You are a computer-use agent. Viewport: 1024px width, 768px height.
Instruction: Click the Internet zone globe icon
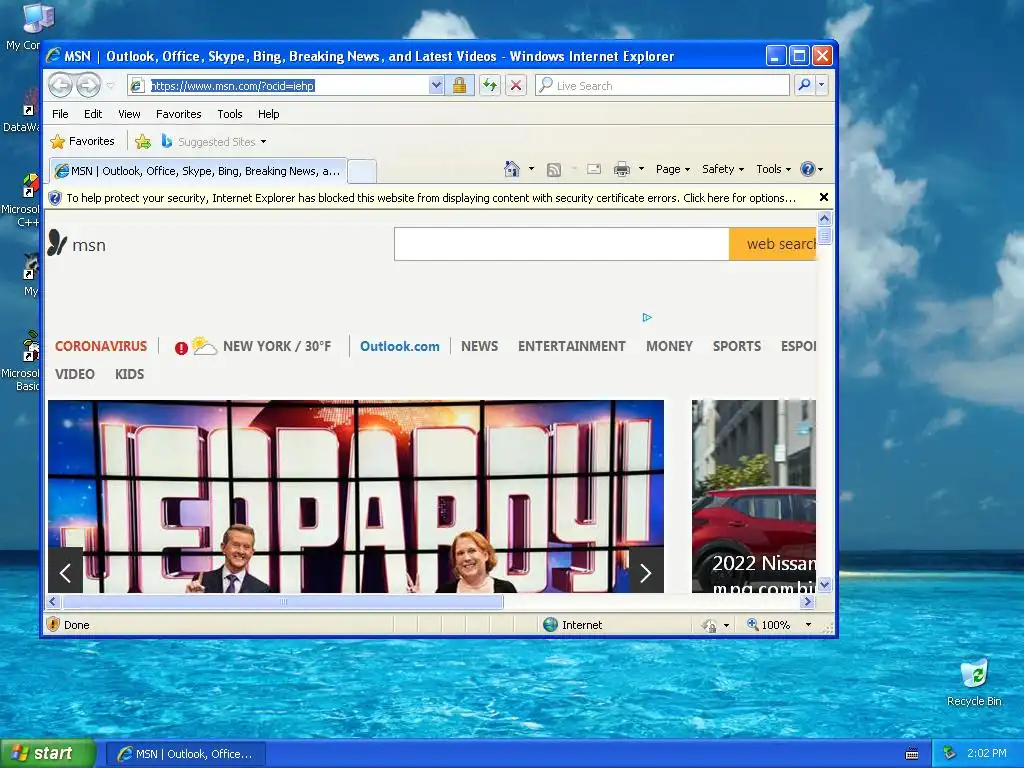coord(551,624)
